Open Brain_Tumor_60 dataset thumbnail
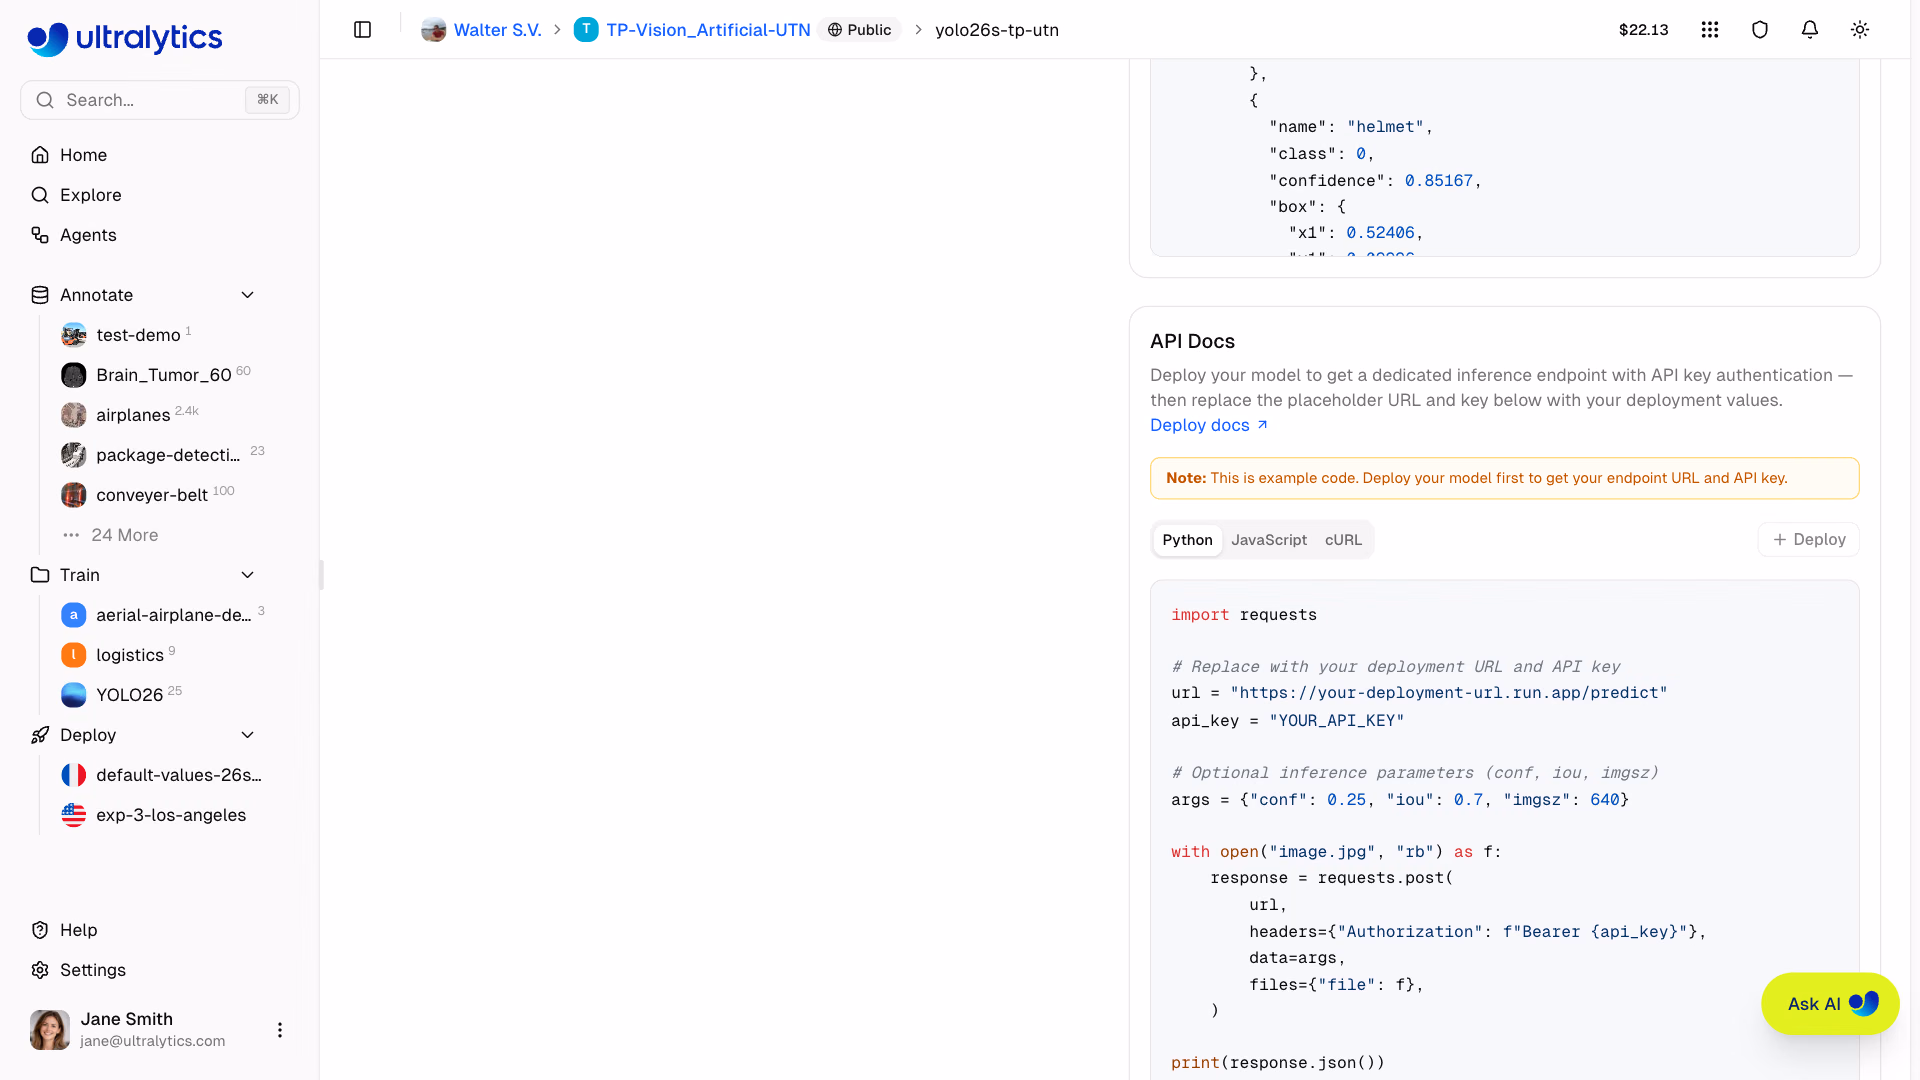The width and height of the screenshot is (1920, 1080). click(x=74, y=375)
